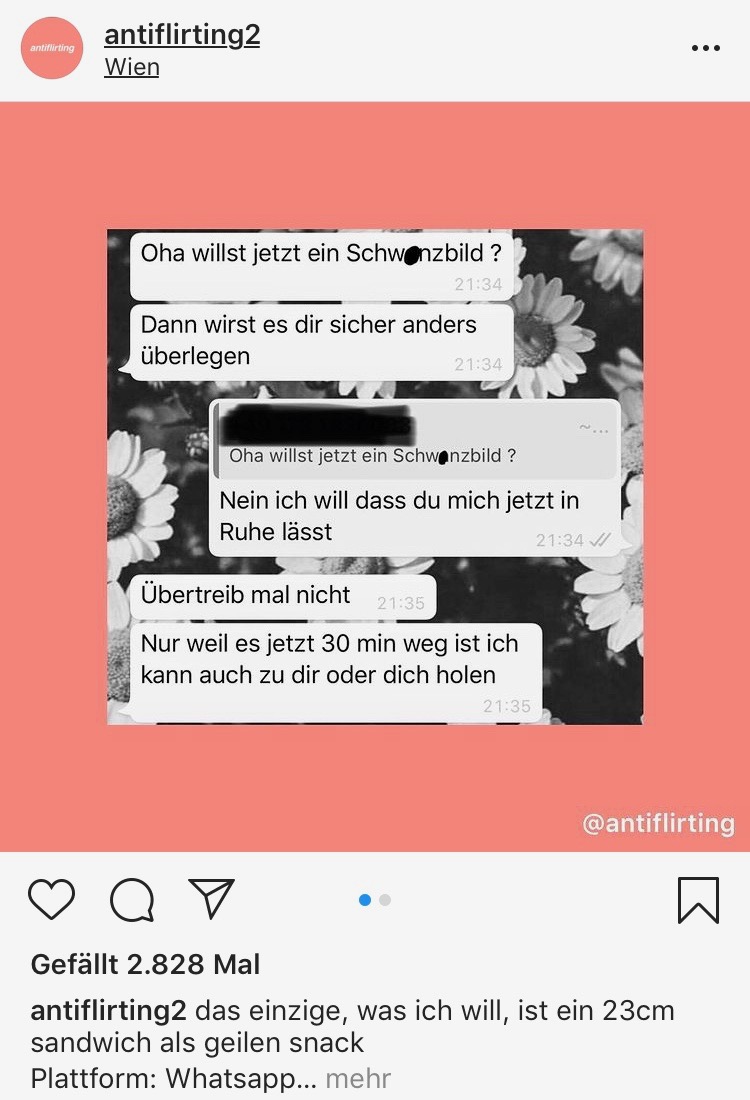Viewport: 750px width, 1100px height.
Task: Save post using bookmark icon
Action: [698, 900]
